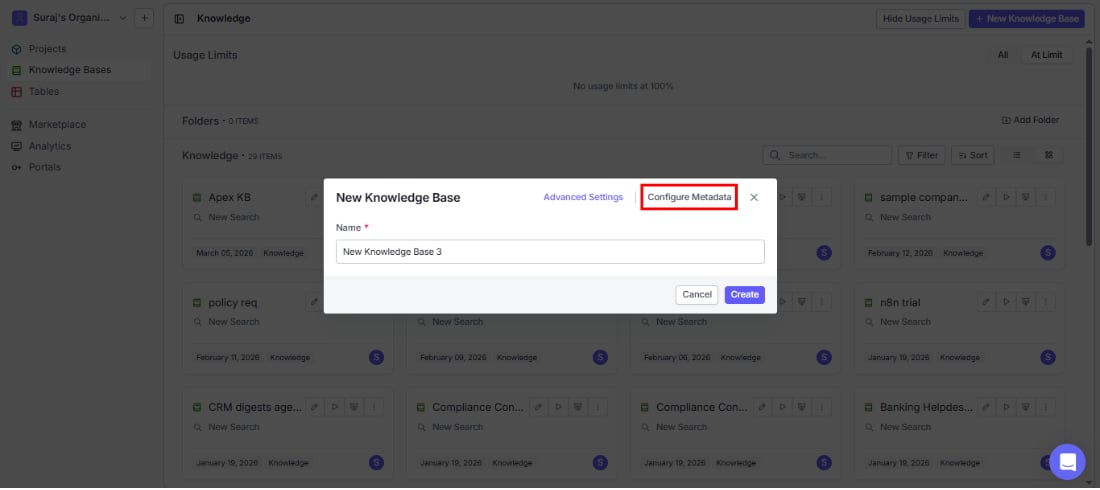Screen dimensions: 1100x490
Task: Click the knowledge Search field
Action: pos(827,155)
